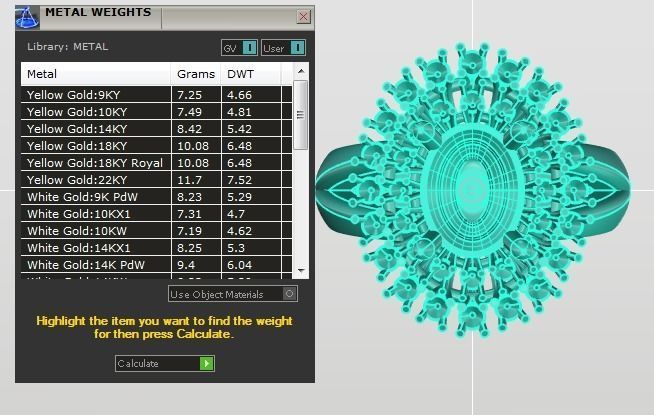Close the Metal Weights panel
654x415 pixels.
pyautogui.click(x=303, y=17)
